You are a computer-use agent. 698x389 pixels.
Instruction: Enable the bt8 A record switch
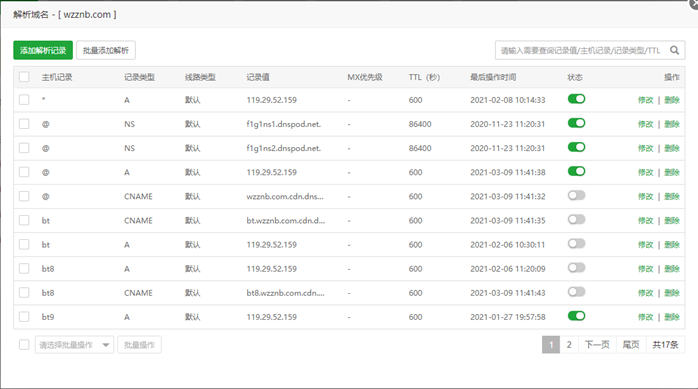576,267
